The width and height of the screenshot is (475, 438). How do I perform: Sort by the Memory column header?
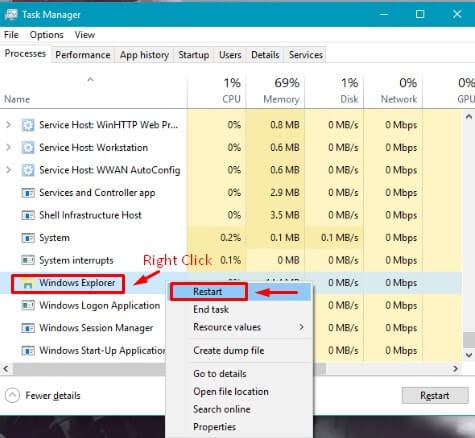(276, 91)
